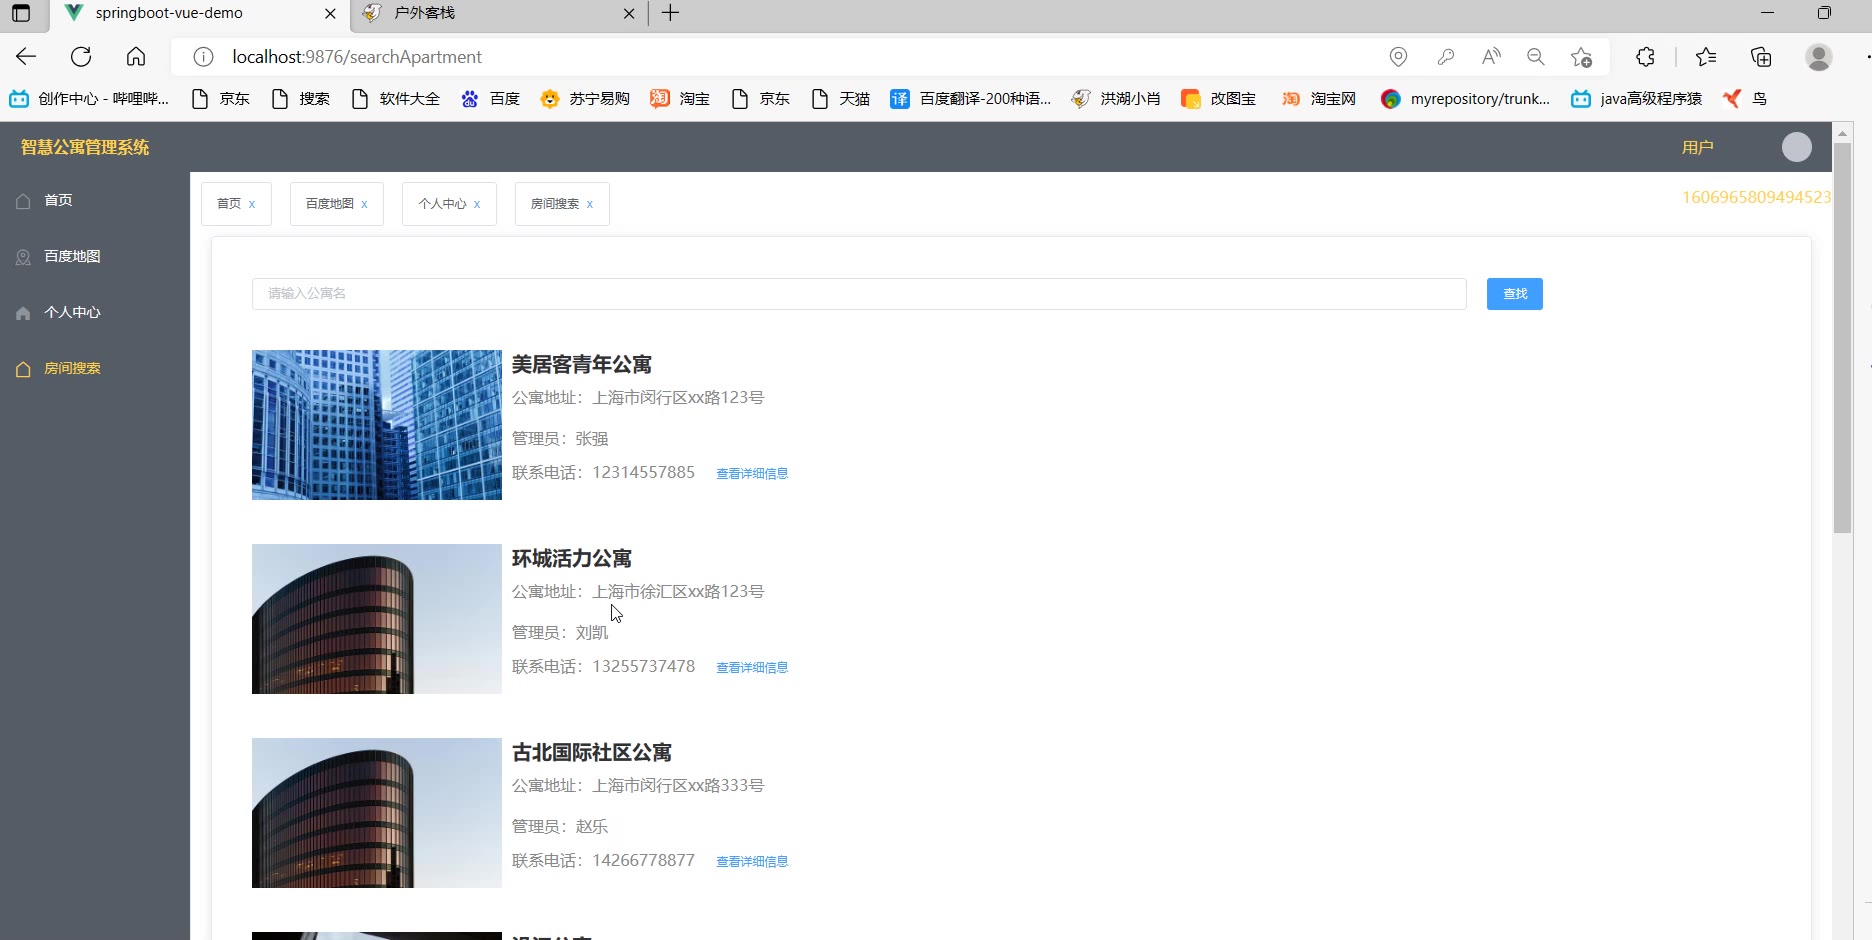The height and width of the screenshot is (940, 1872).
Task: Open myrepository/trunk bookmark
Action: coord(1465,99)
